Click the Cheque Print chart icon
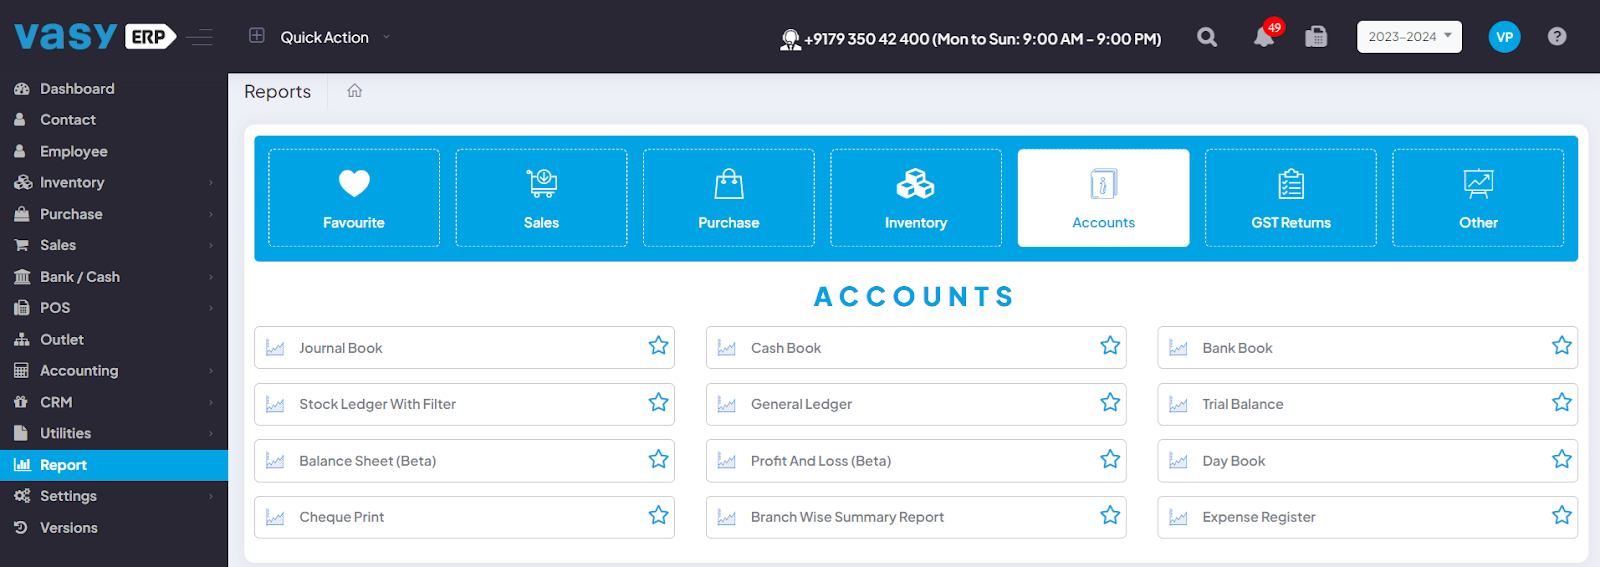The height and width of the screenshot is (567, 1600). tap(275, 517)
